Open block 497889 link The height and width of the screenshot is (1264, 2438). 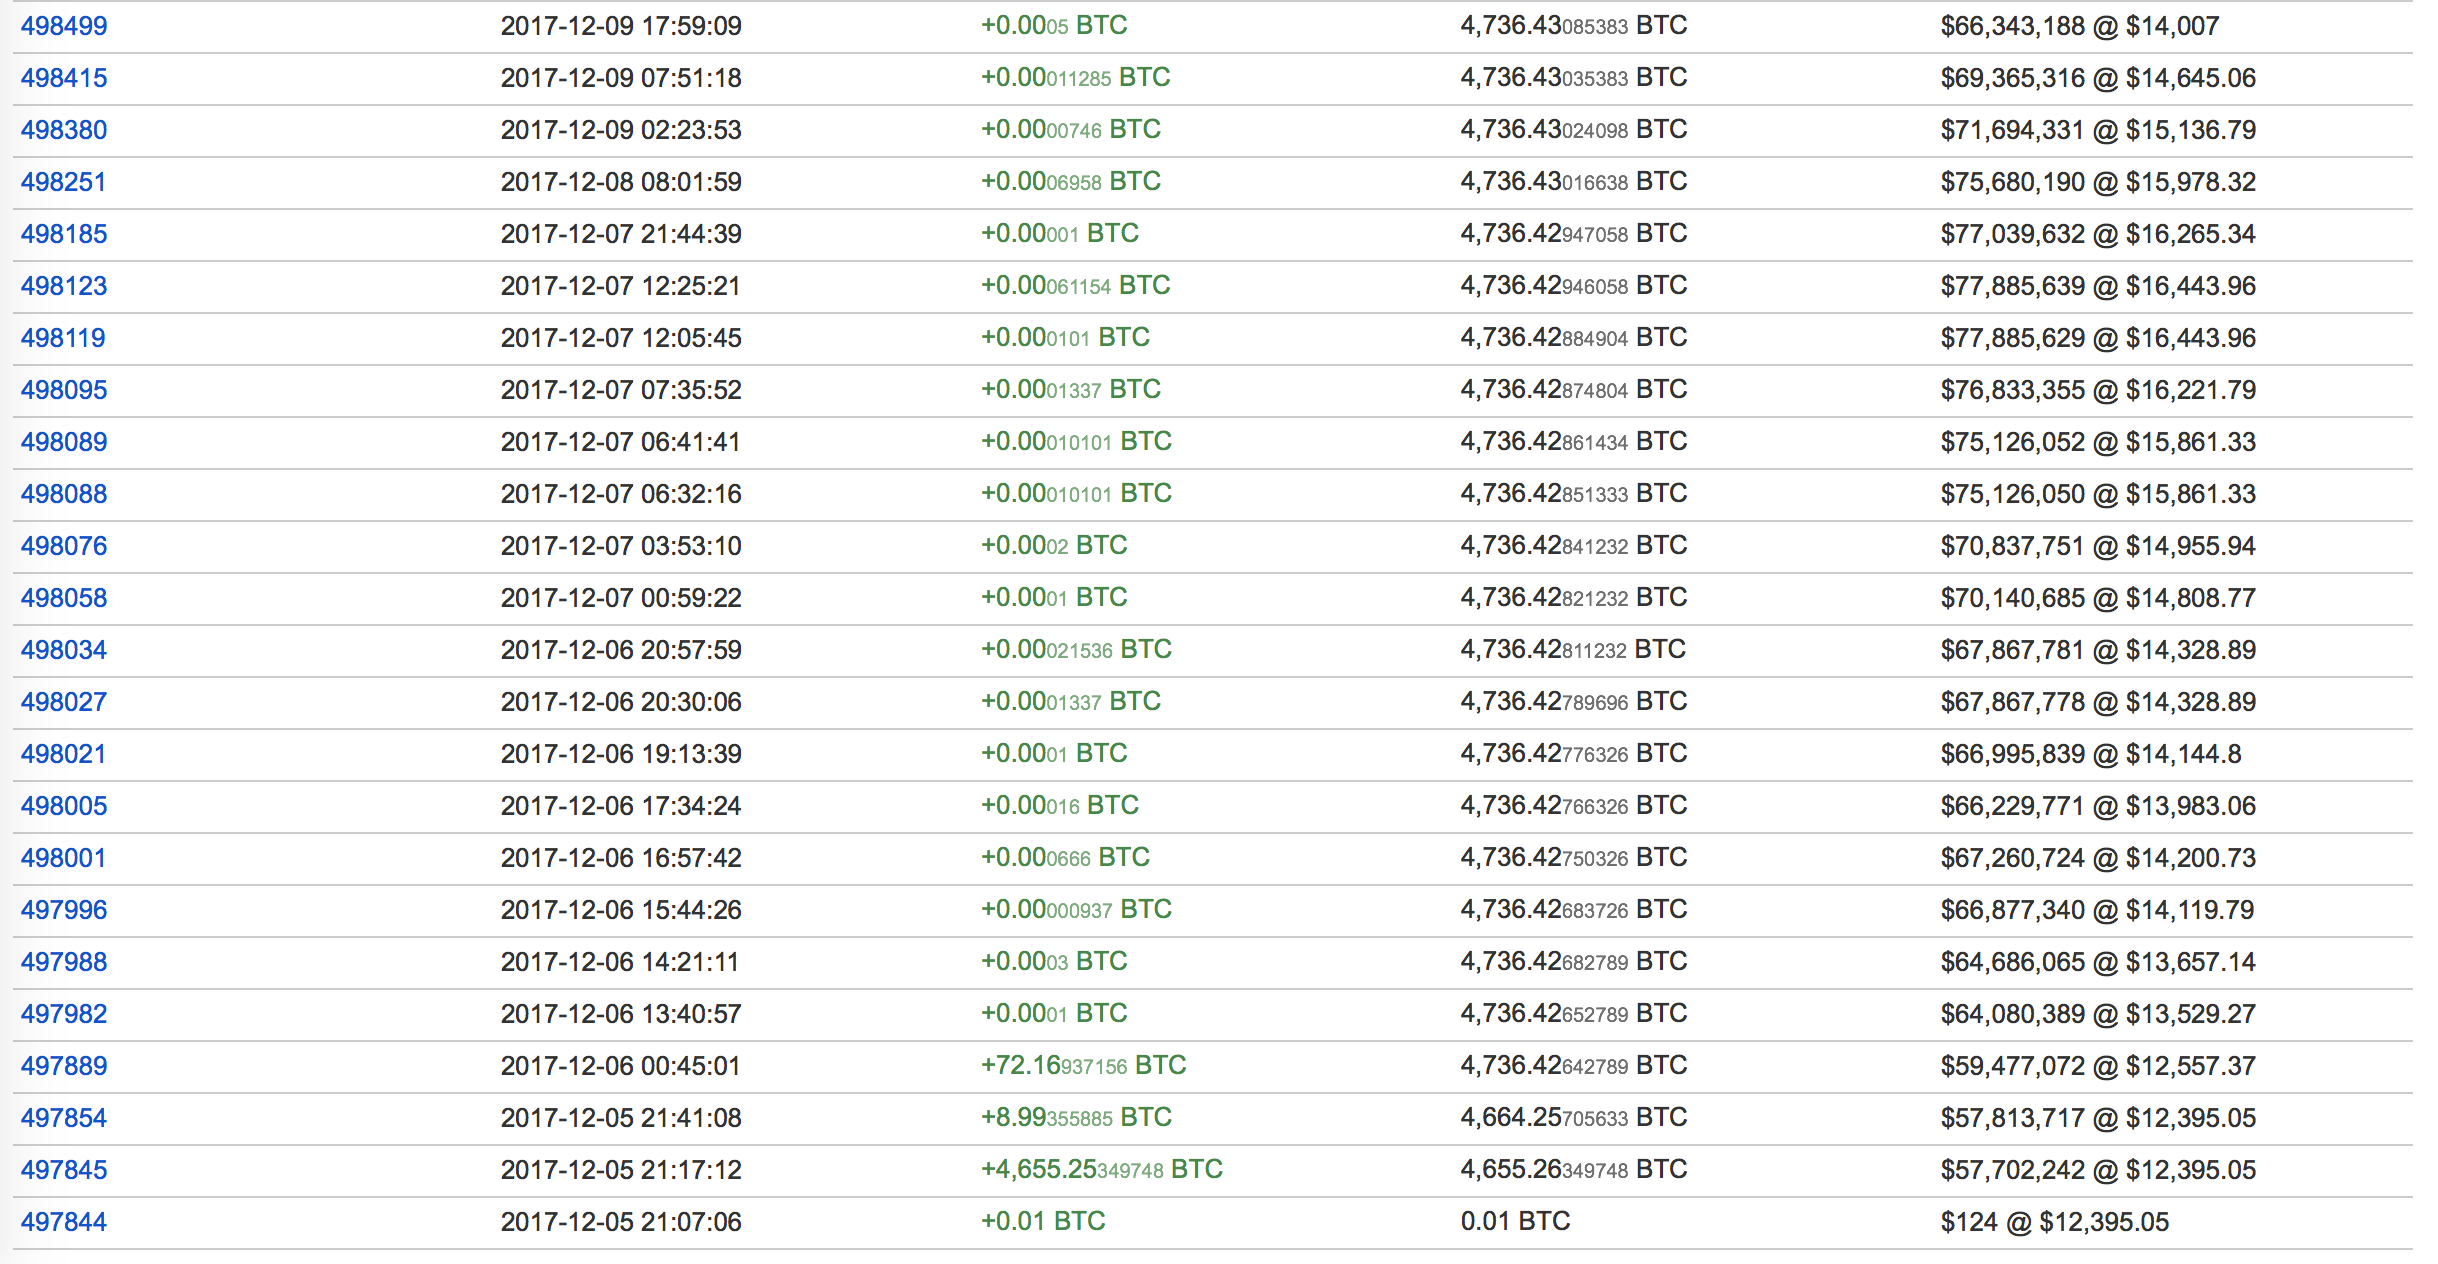click(x=64, y=1066)
